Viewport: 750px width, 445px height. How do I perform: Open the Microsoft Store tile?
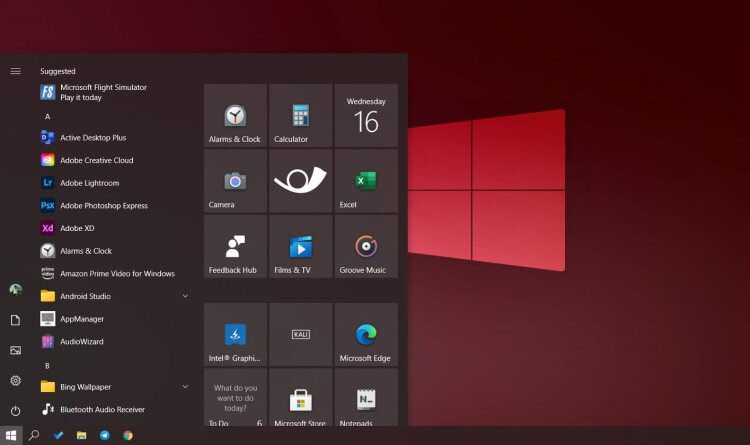[x=301, y=398]
